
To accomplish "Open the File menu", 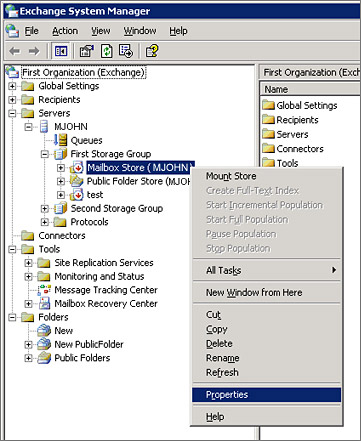I will (x=31, y=31).
